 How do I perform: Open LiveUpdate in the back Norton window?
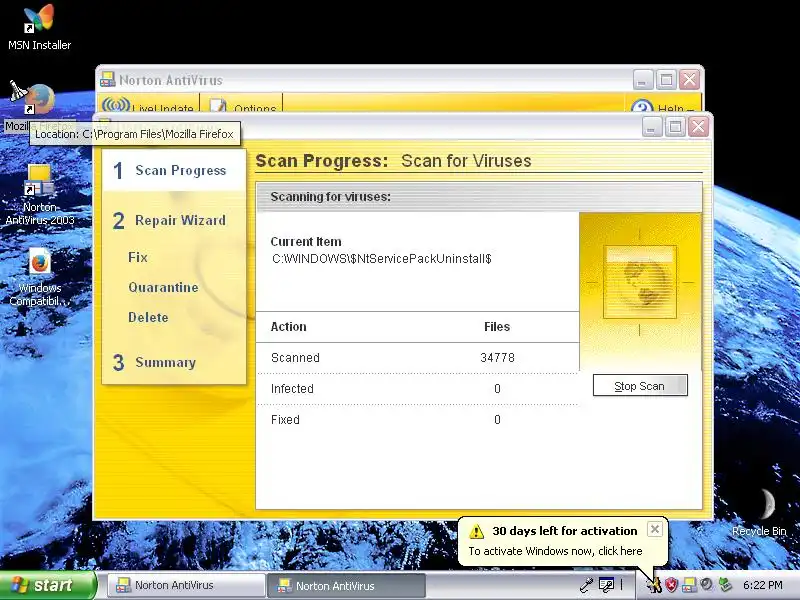(x=148, y=105)
